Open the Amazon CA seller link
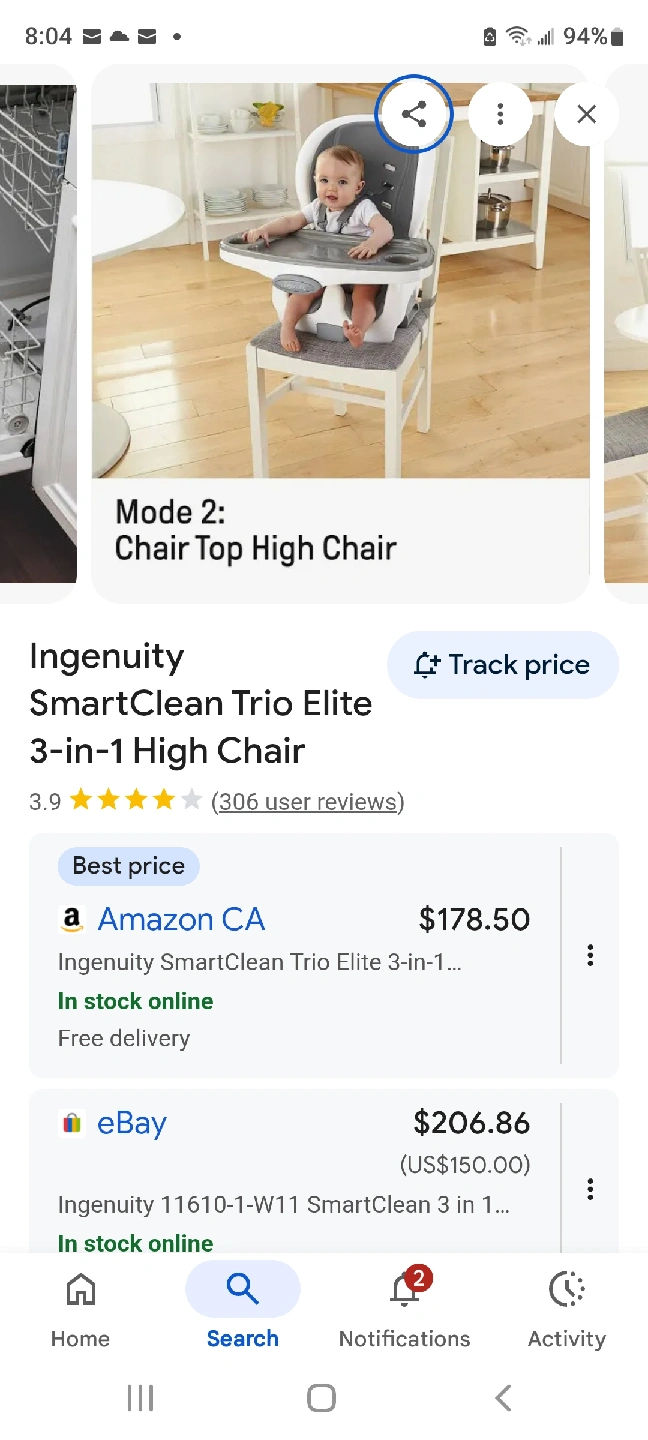 (181, 919)
